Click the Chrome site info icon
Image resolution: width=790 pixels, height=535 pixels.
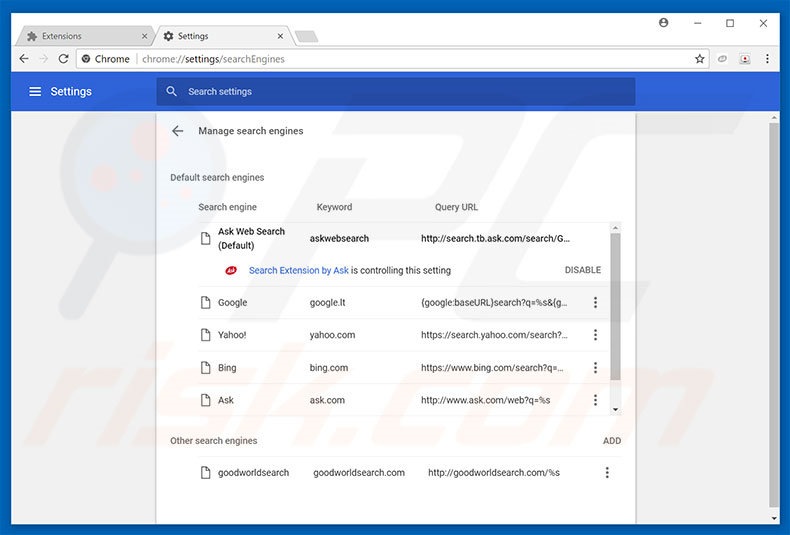point(86,59)
